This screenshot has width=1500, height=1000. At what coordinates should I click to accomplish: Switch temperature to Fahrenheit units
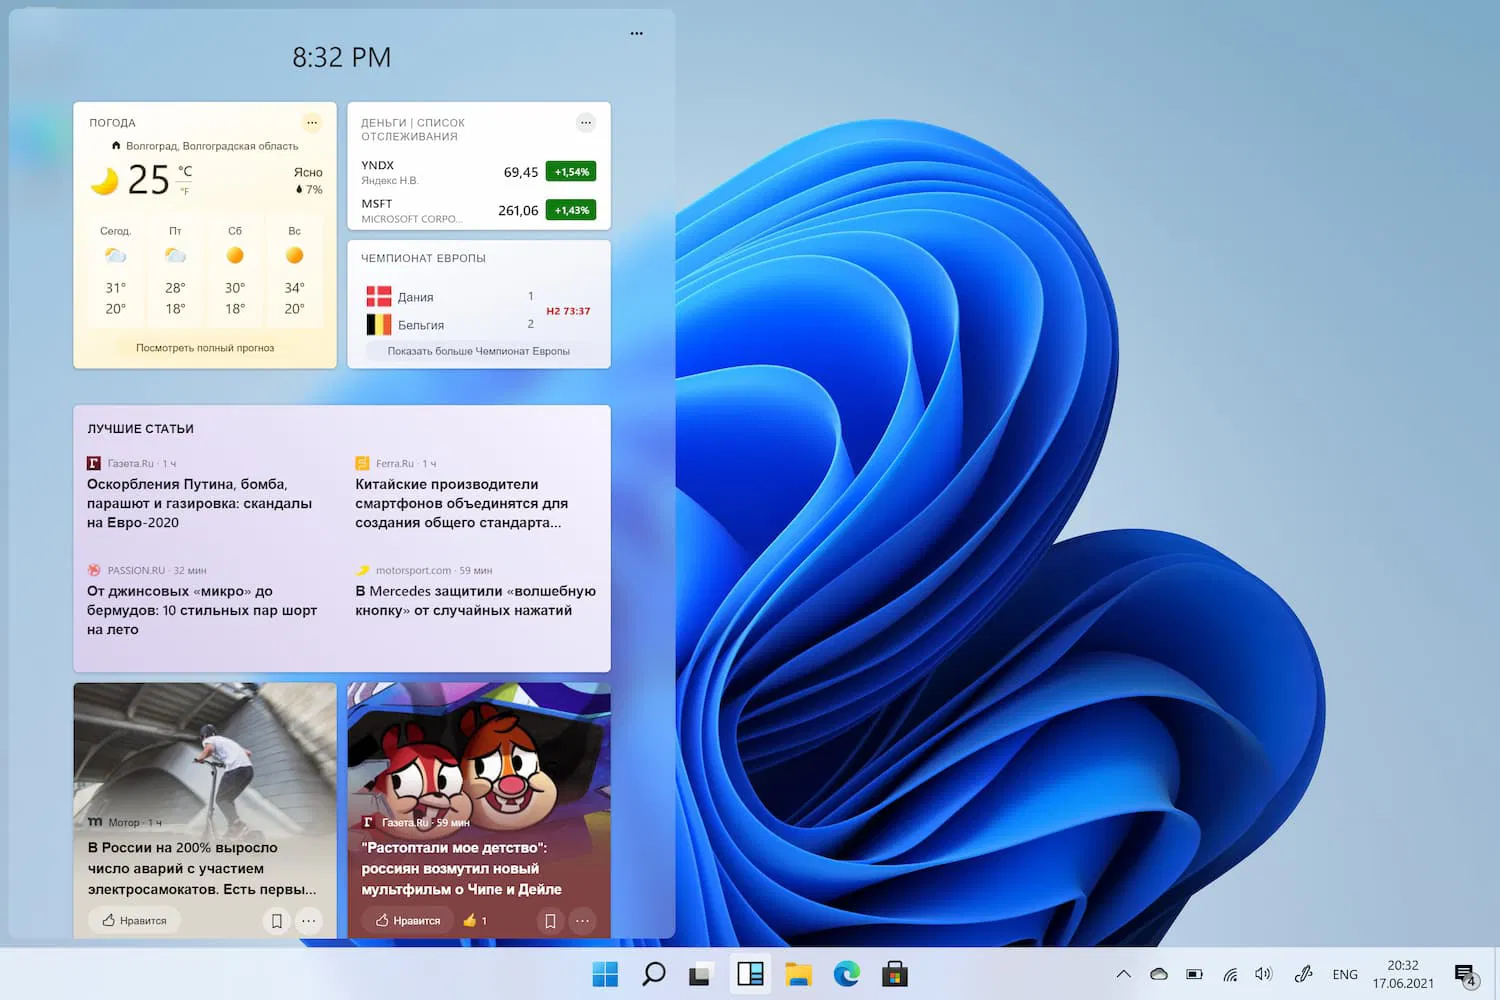tap(185, 192)
